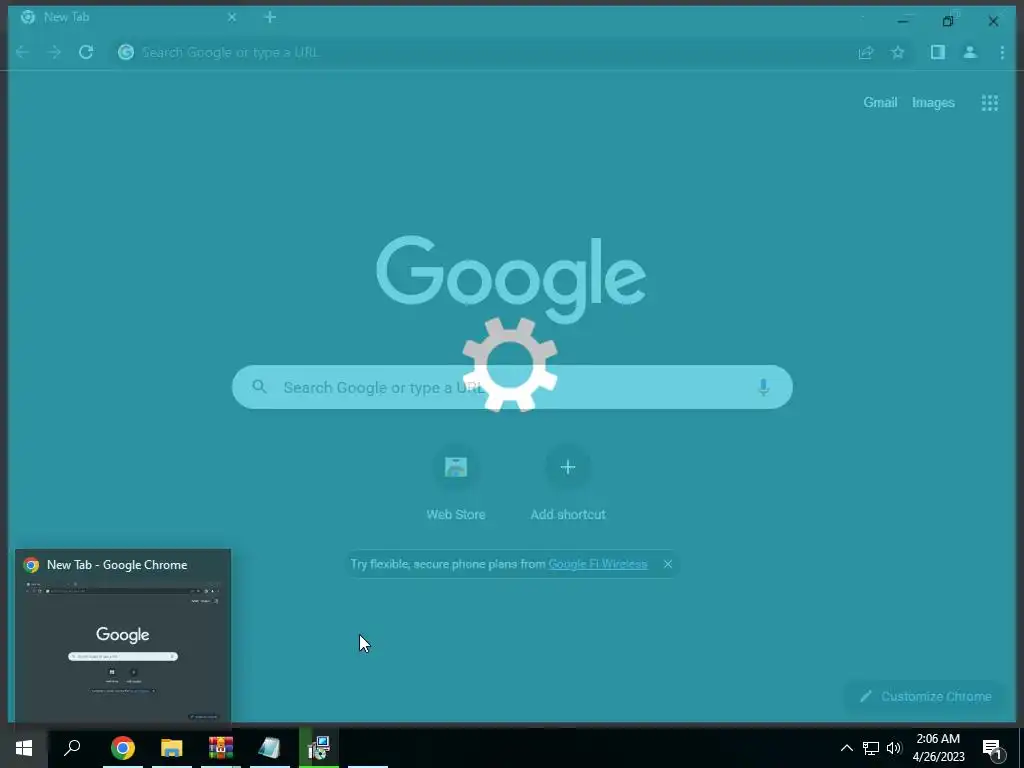Click the highlighted installer taskbar icon

319,748
